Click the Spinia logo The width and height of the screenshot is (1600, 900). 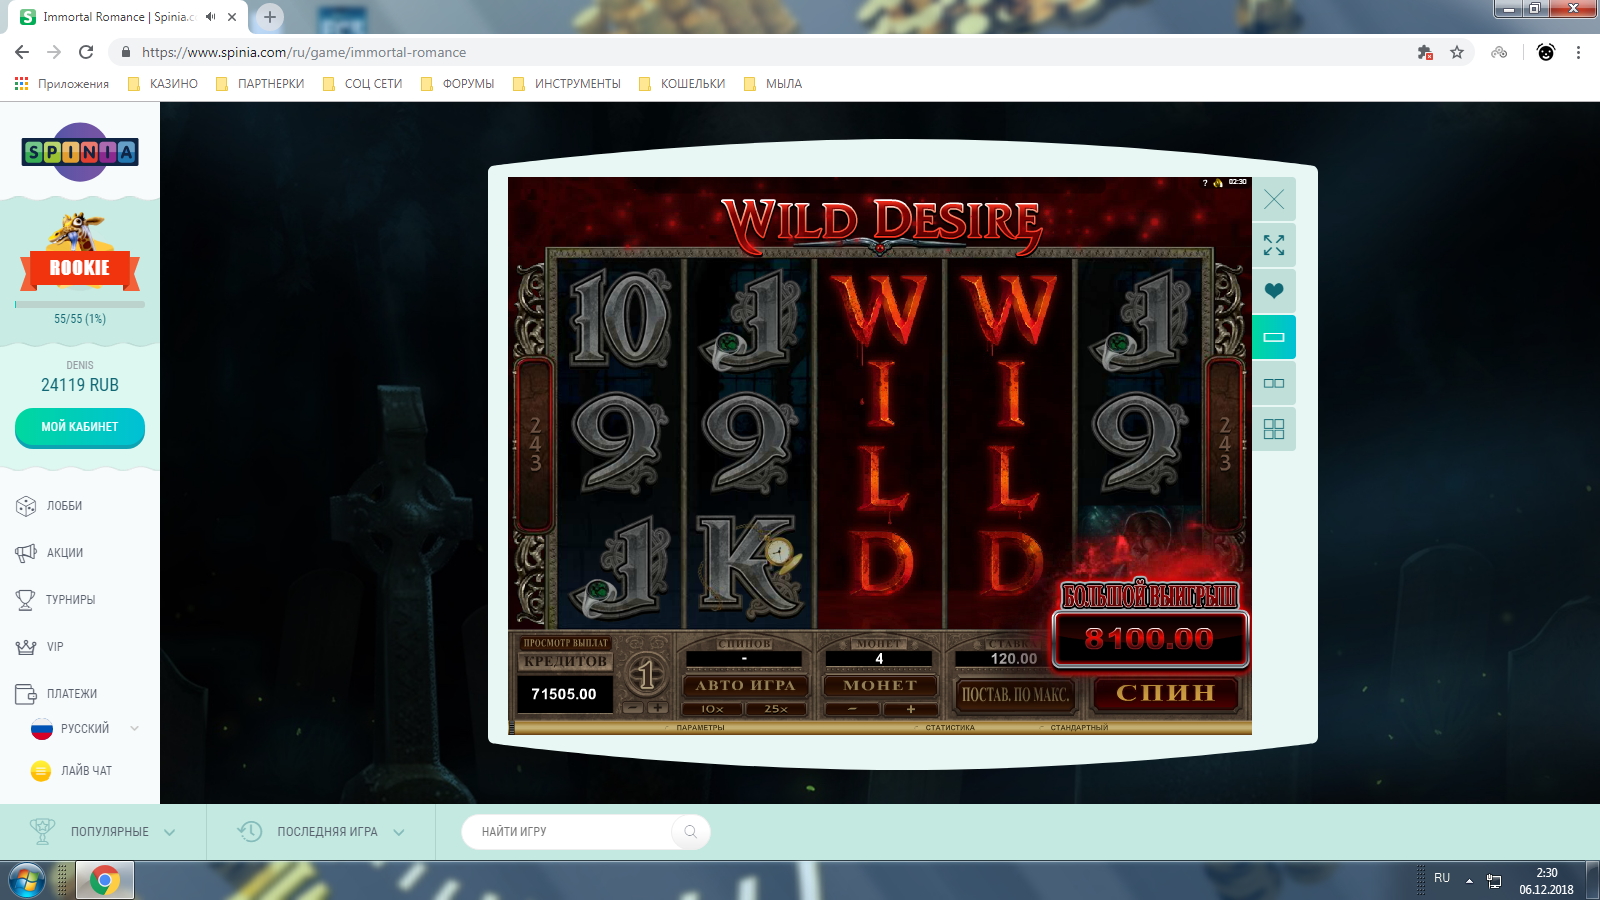pyautogui.click(x=80, y=152)
